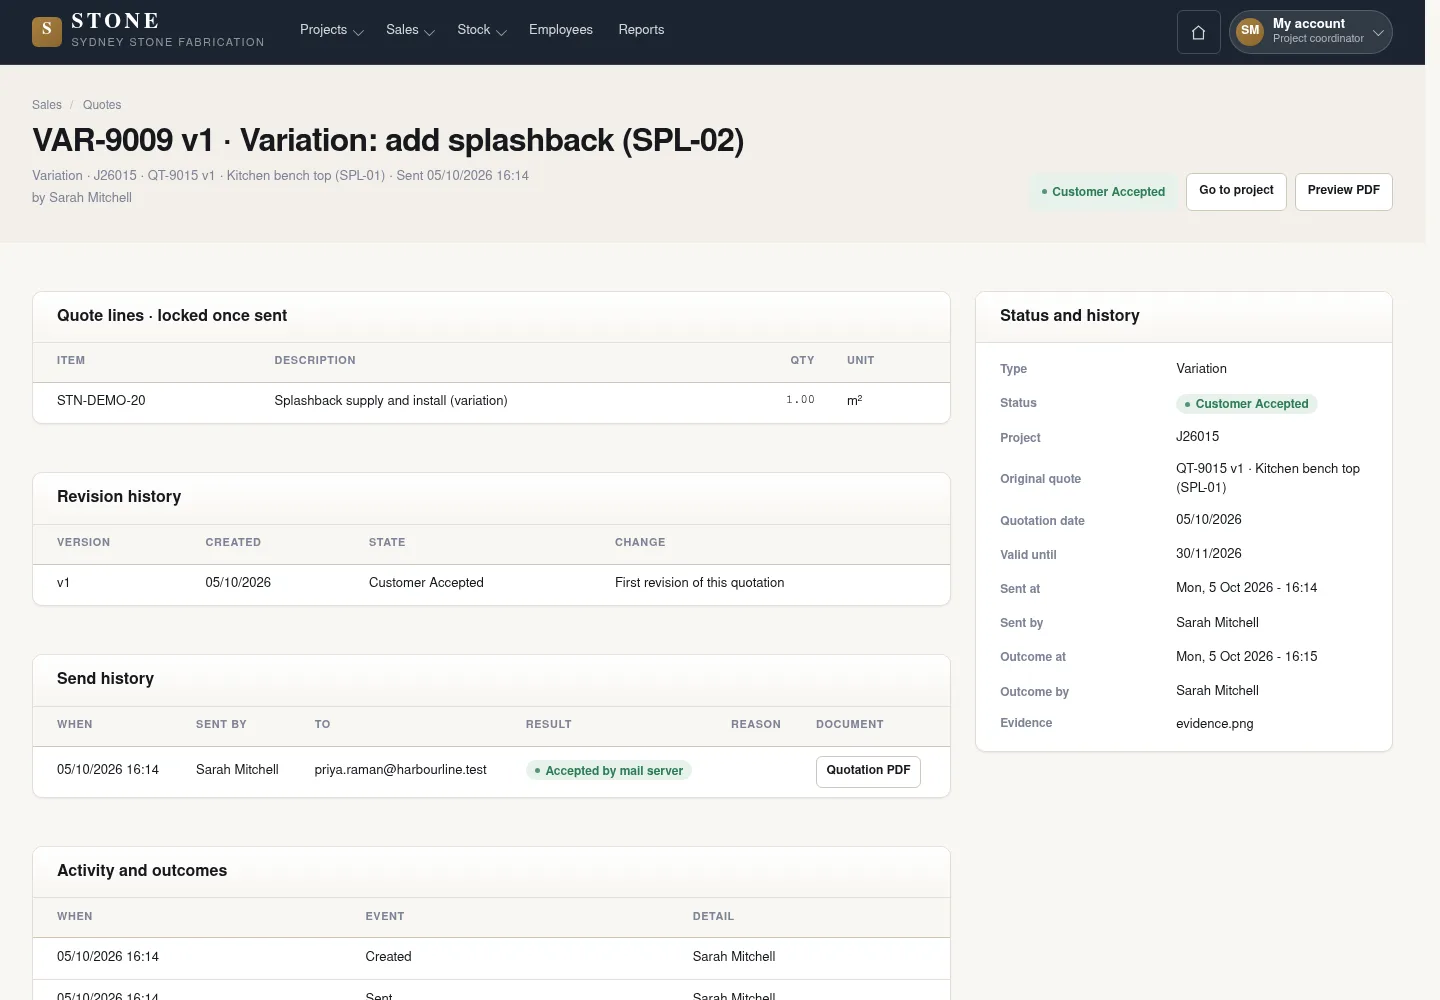Click the STN-DEMO-20 item cell
Image resolution: width=1440 pixels, height=1000 pixels.
pyautogui.click(x=101, y=401)
